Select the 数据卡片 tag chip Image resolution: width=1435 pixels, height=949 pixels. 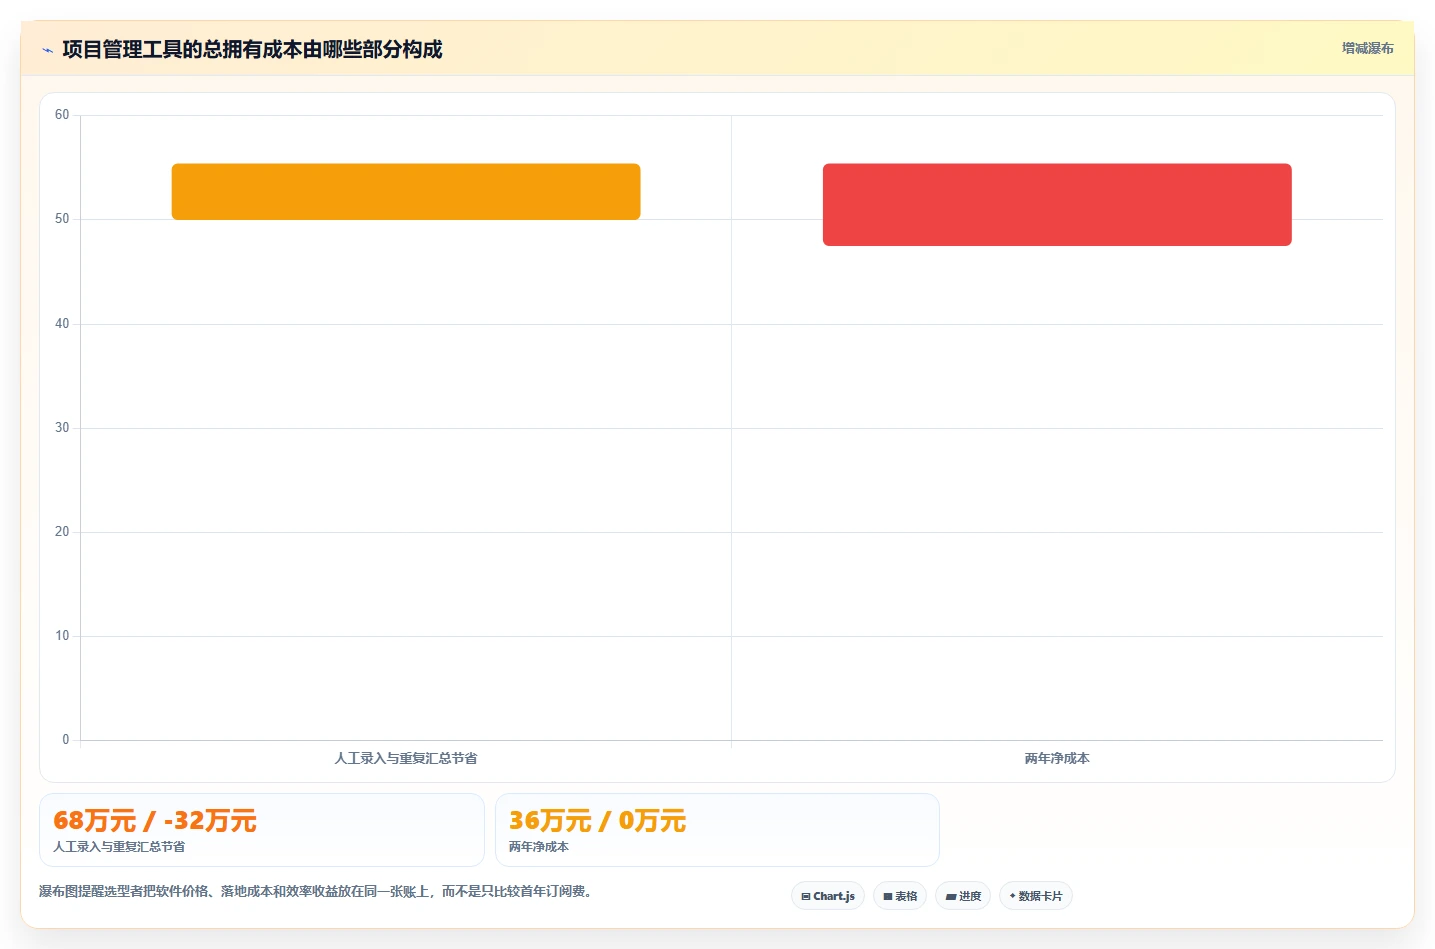point(1036,896)
